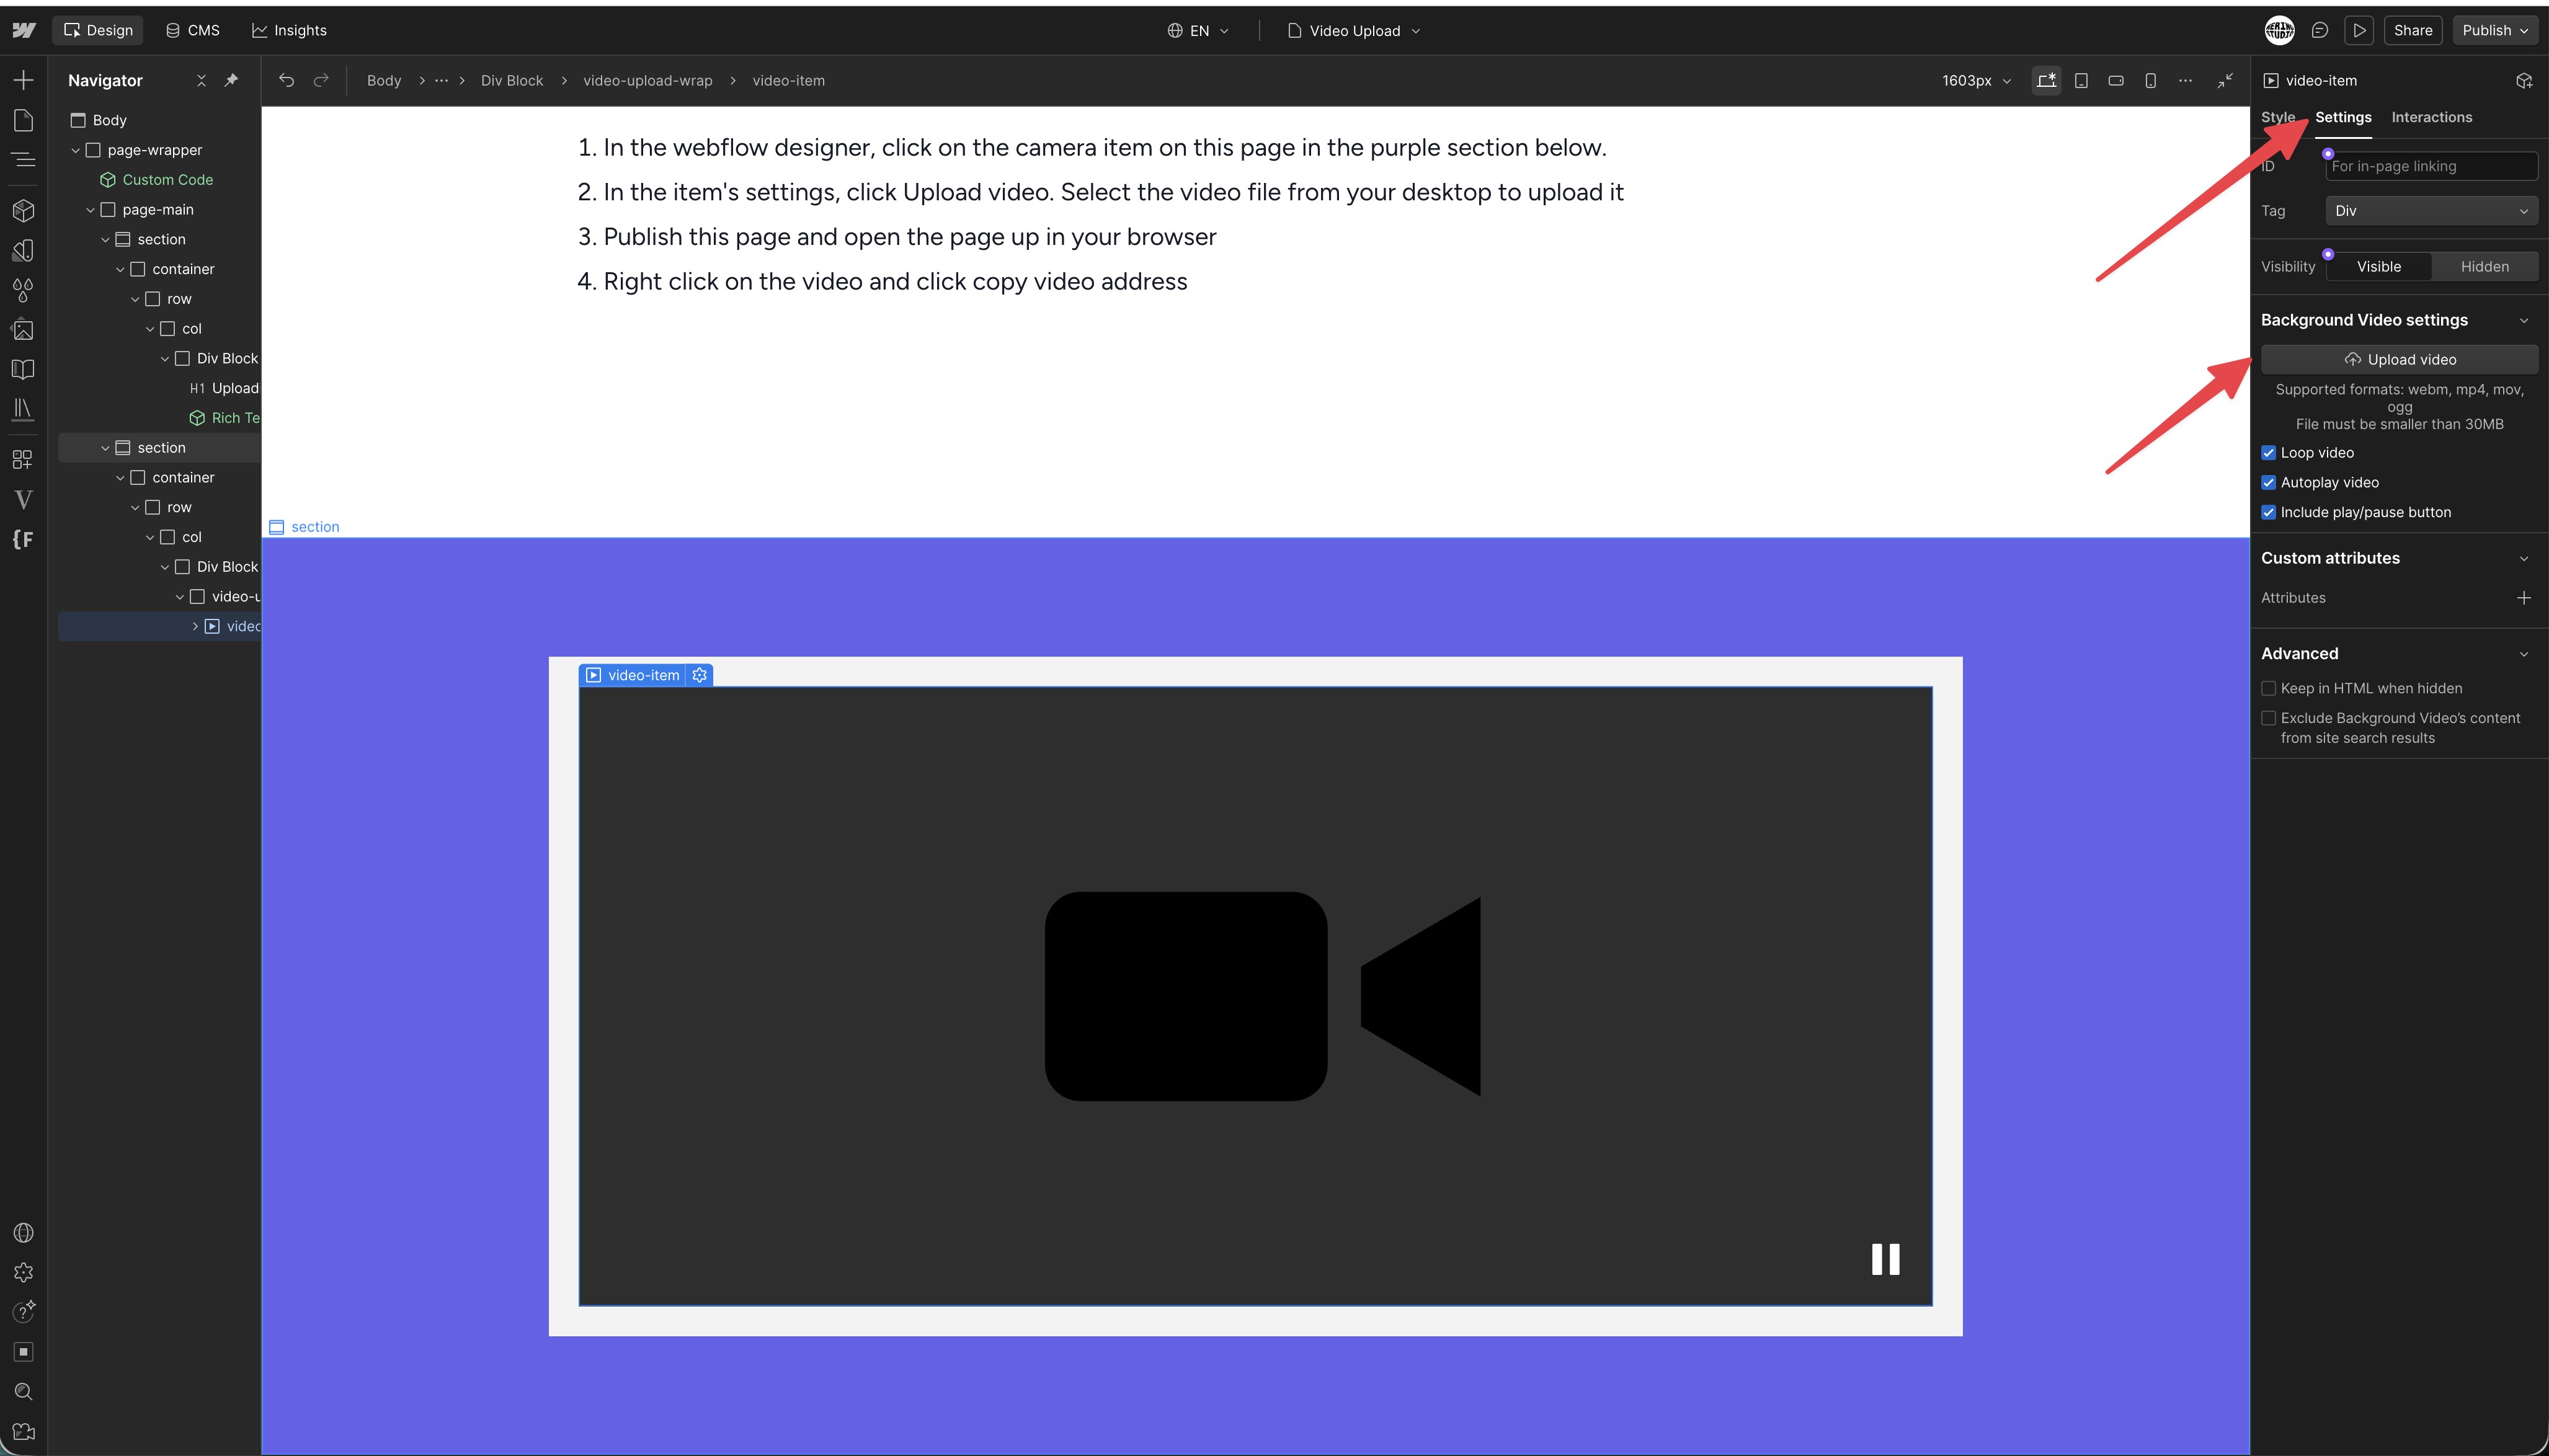This screenshot has height=1456, width=2549.
Task: Click the Share button
Action: [x=2412, y=30]
